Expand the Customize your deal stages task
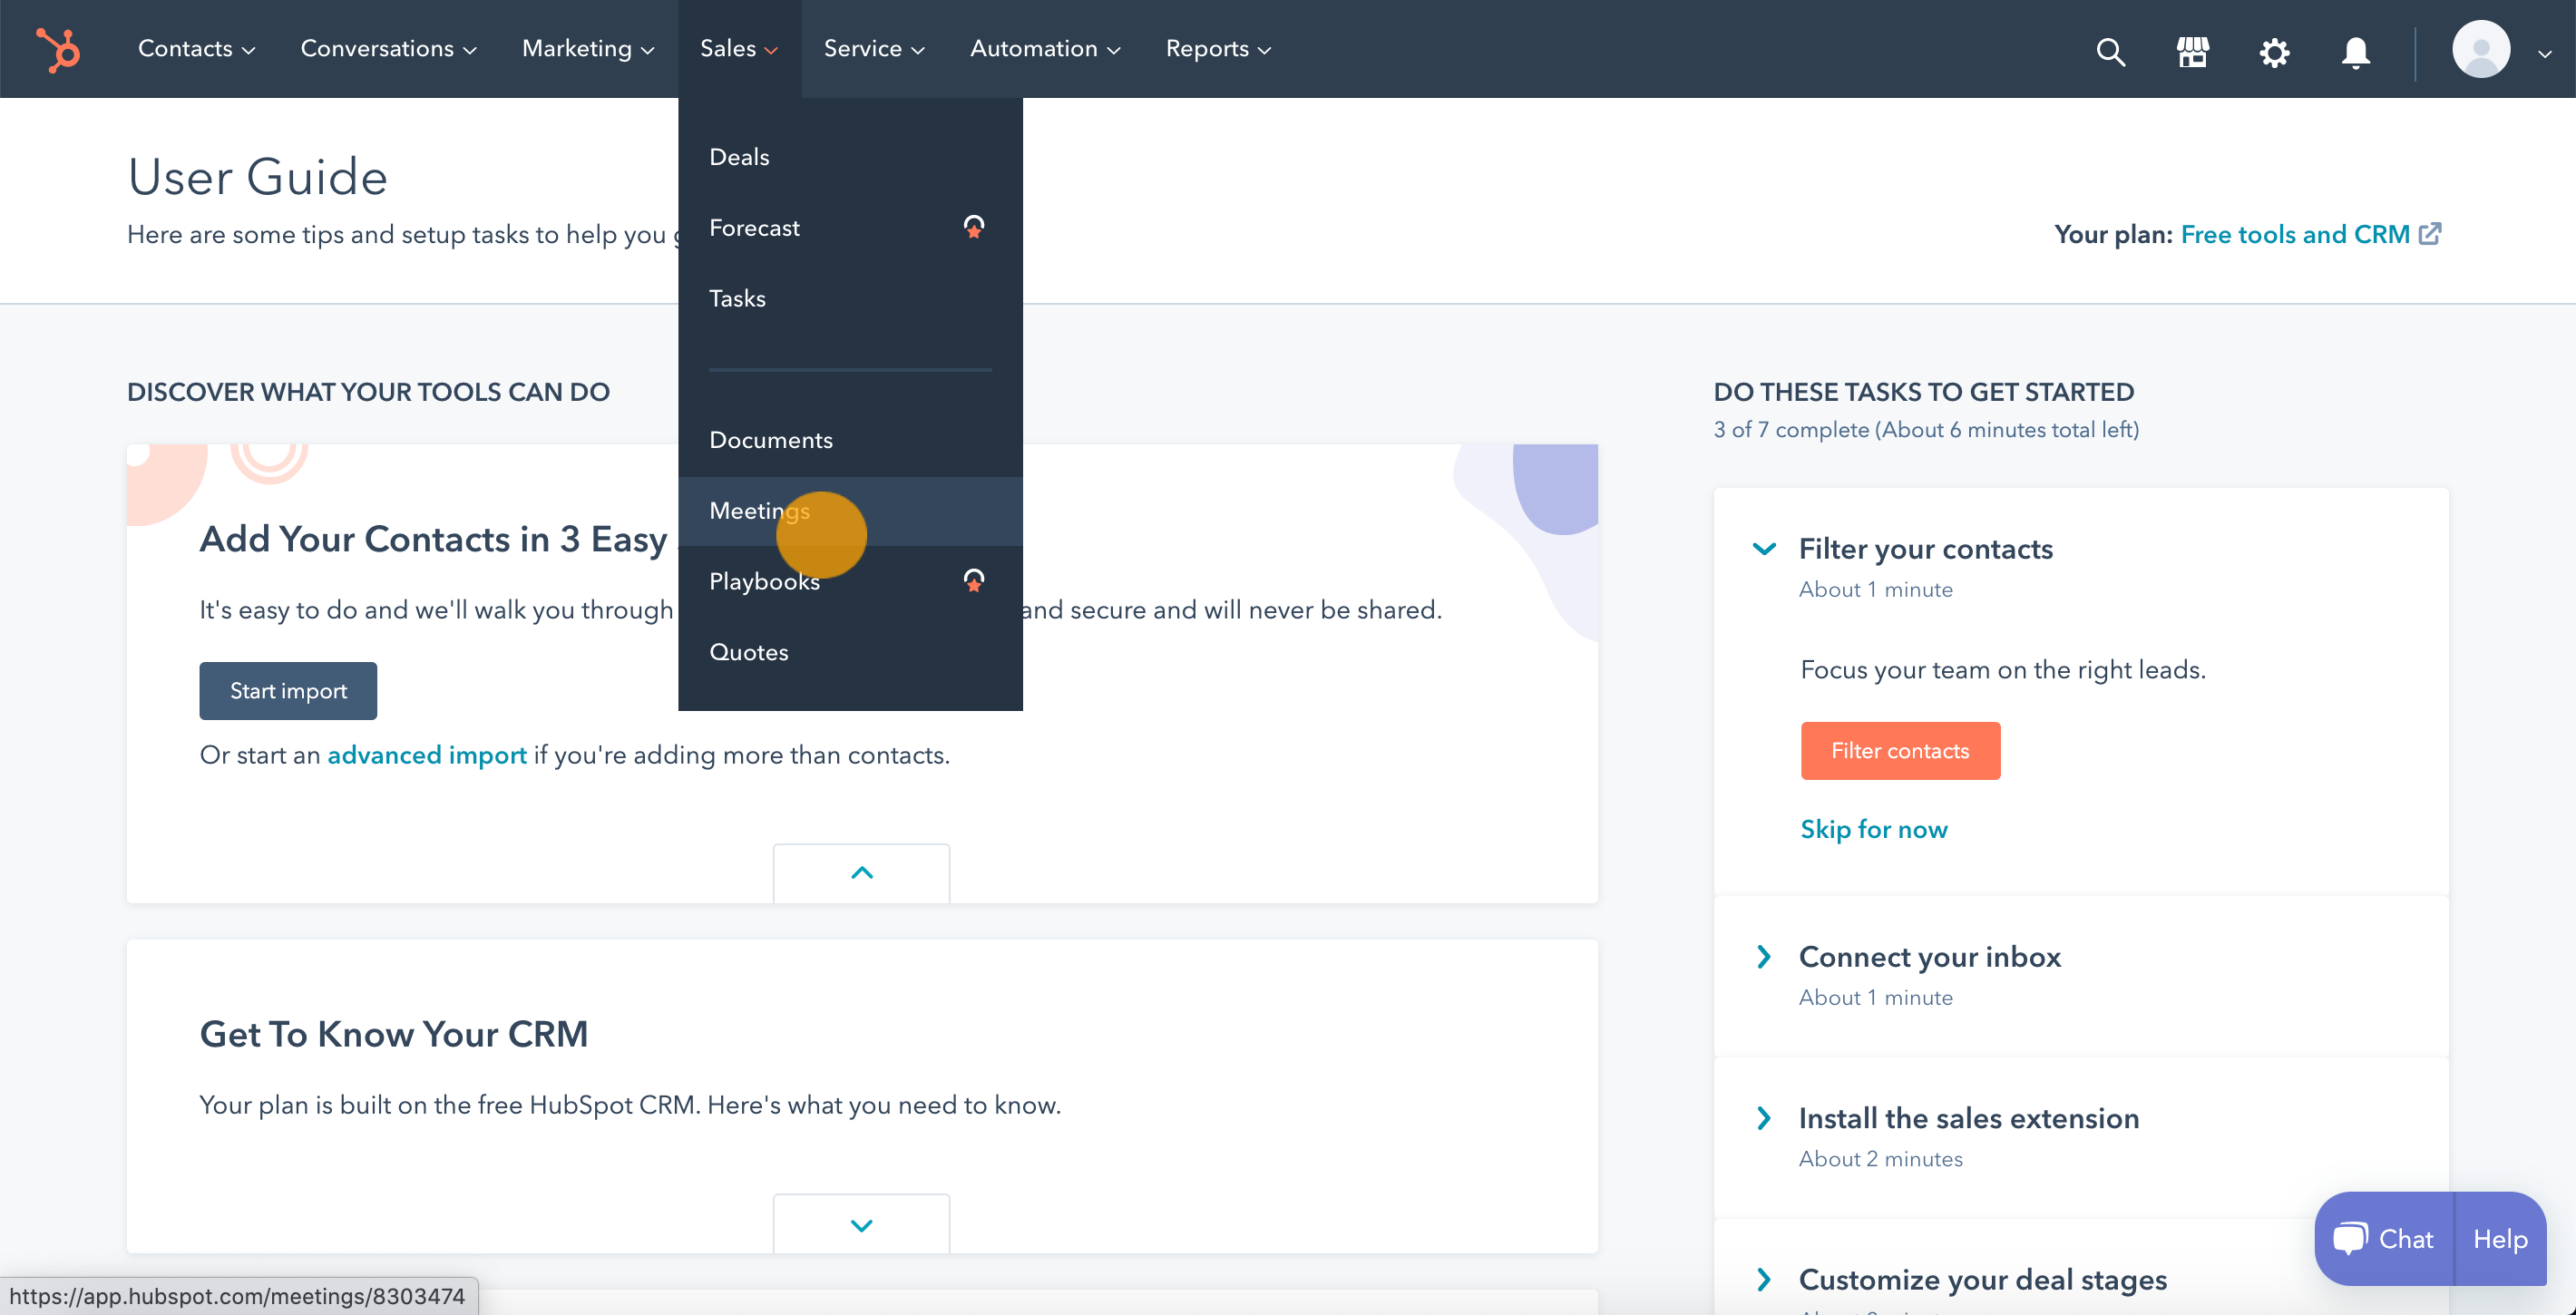 [x=1764, y=1279]
